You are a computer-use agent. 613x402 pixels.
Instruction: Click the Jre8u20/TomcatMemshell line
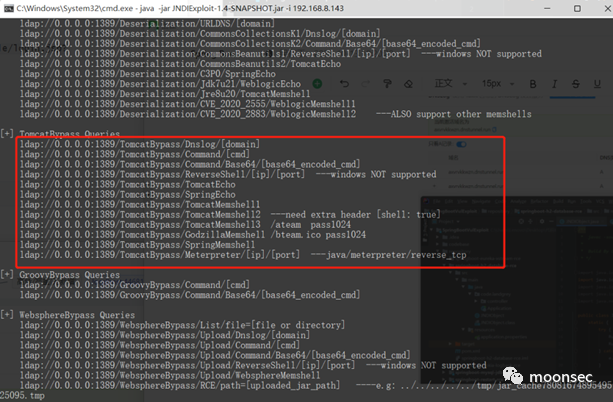(x=165, y=94)
